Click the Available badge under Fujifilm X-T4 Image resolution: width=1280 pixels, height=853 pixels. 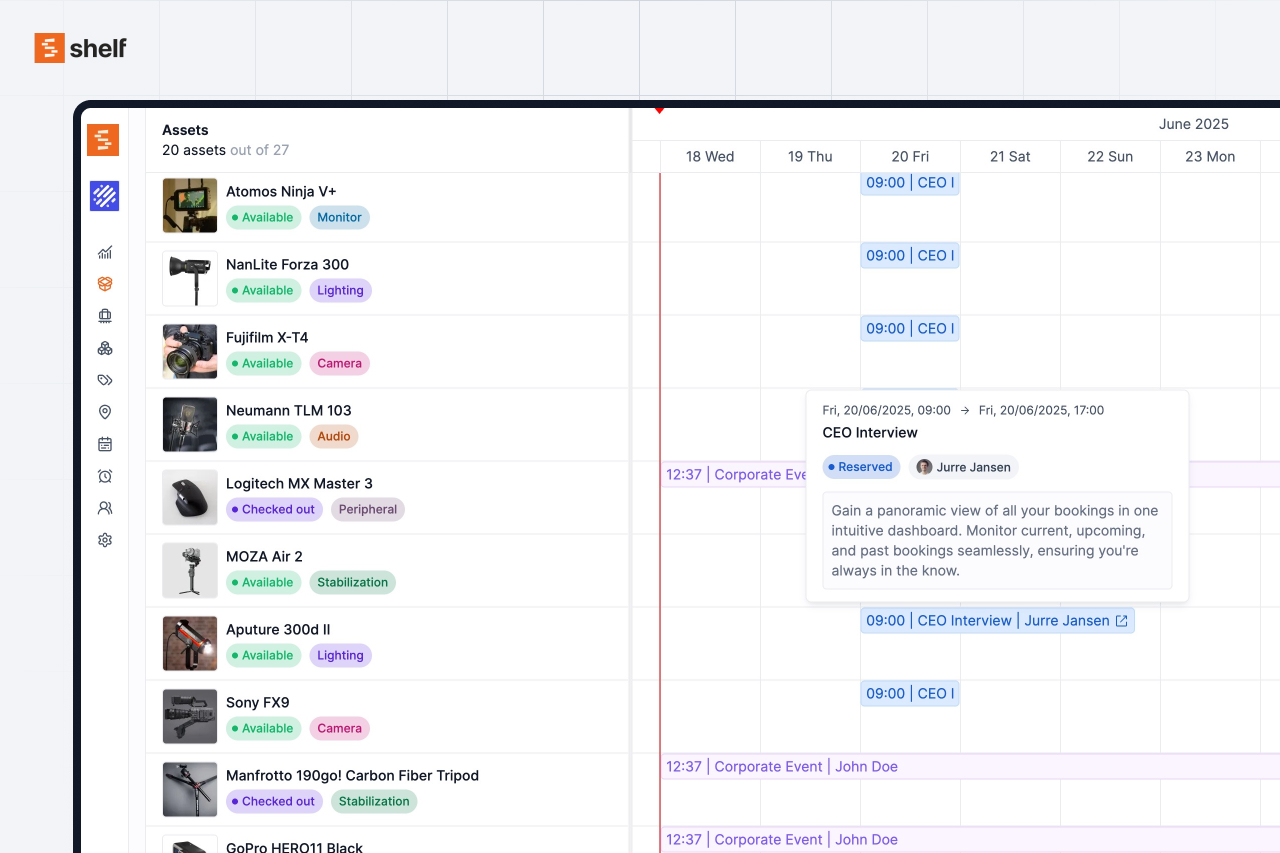tap(263, 363)
